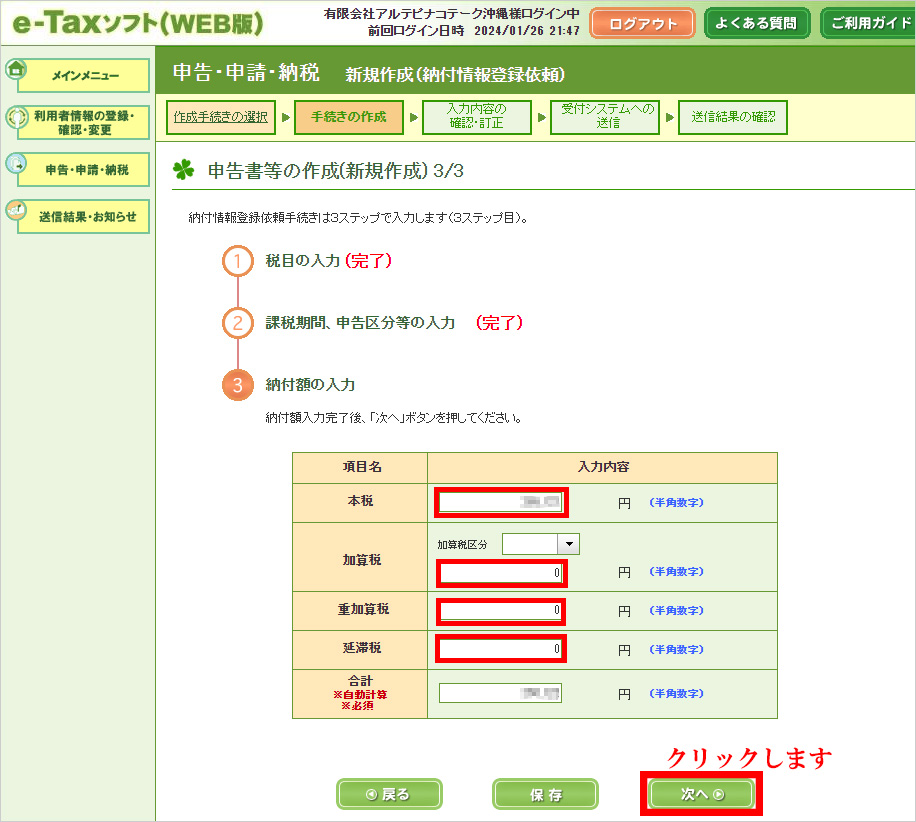
Task: Click the 次へ button
Action: (x=701, y=794)
